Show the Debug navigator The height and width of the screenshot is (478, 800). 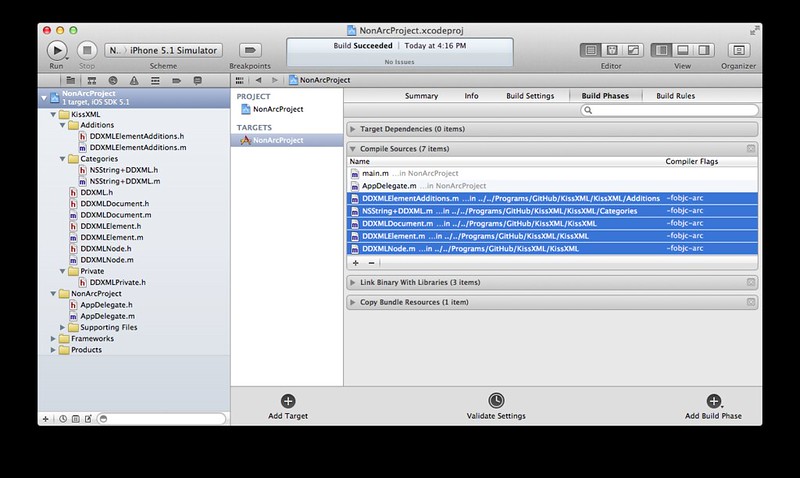tap(155, 81)
